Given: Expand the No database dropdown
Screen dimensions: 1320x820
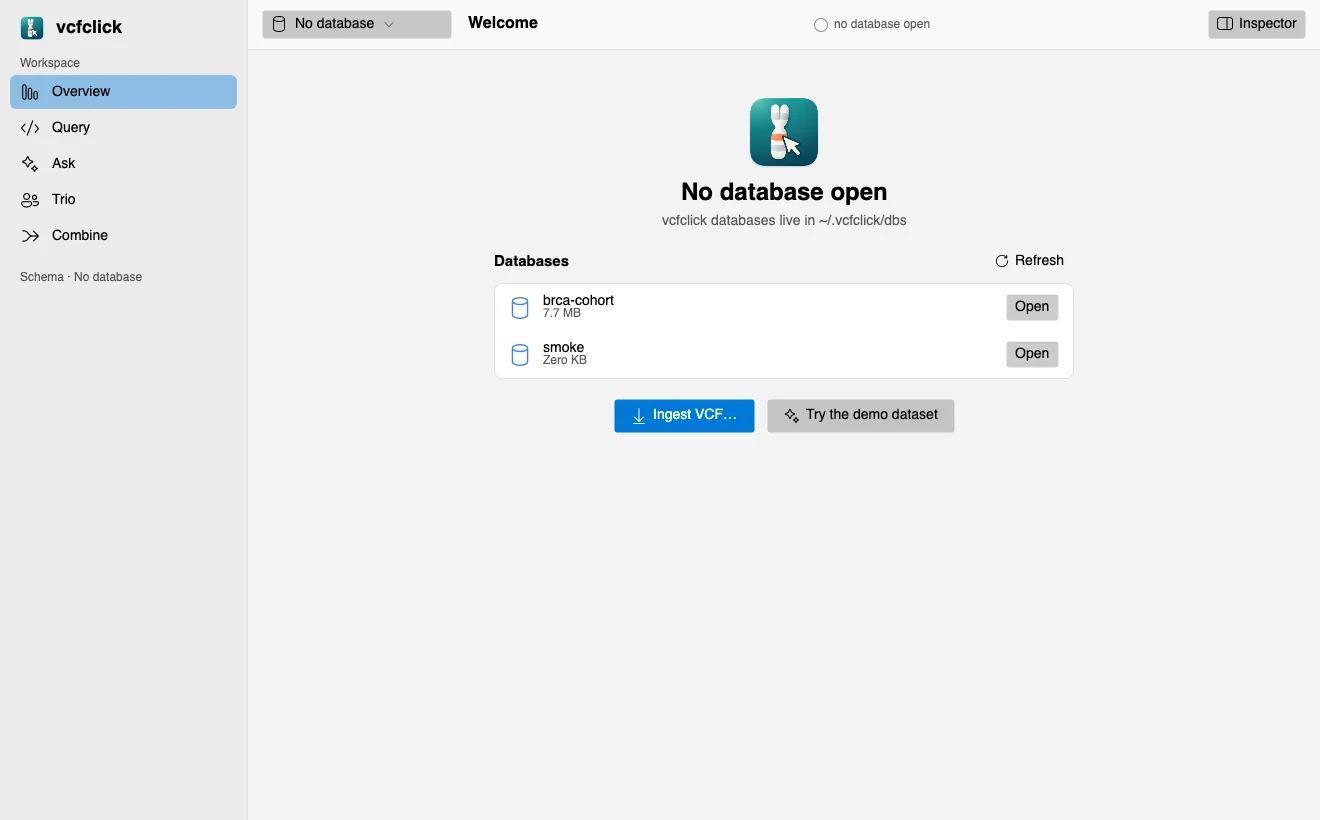Looking at the screenshot, I should [357, 24].
